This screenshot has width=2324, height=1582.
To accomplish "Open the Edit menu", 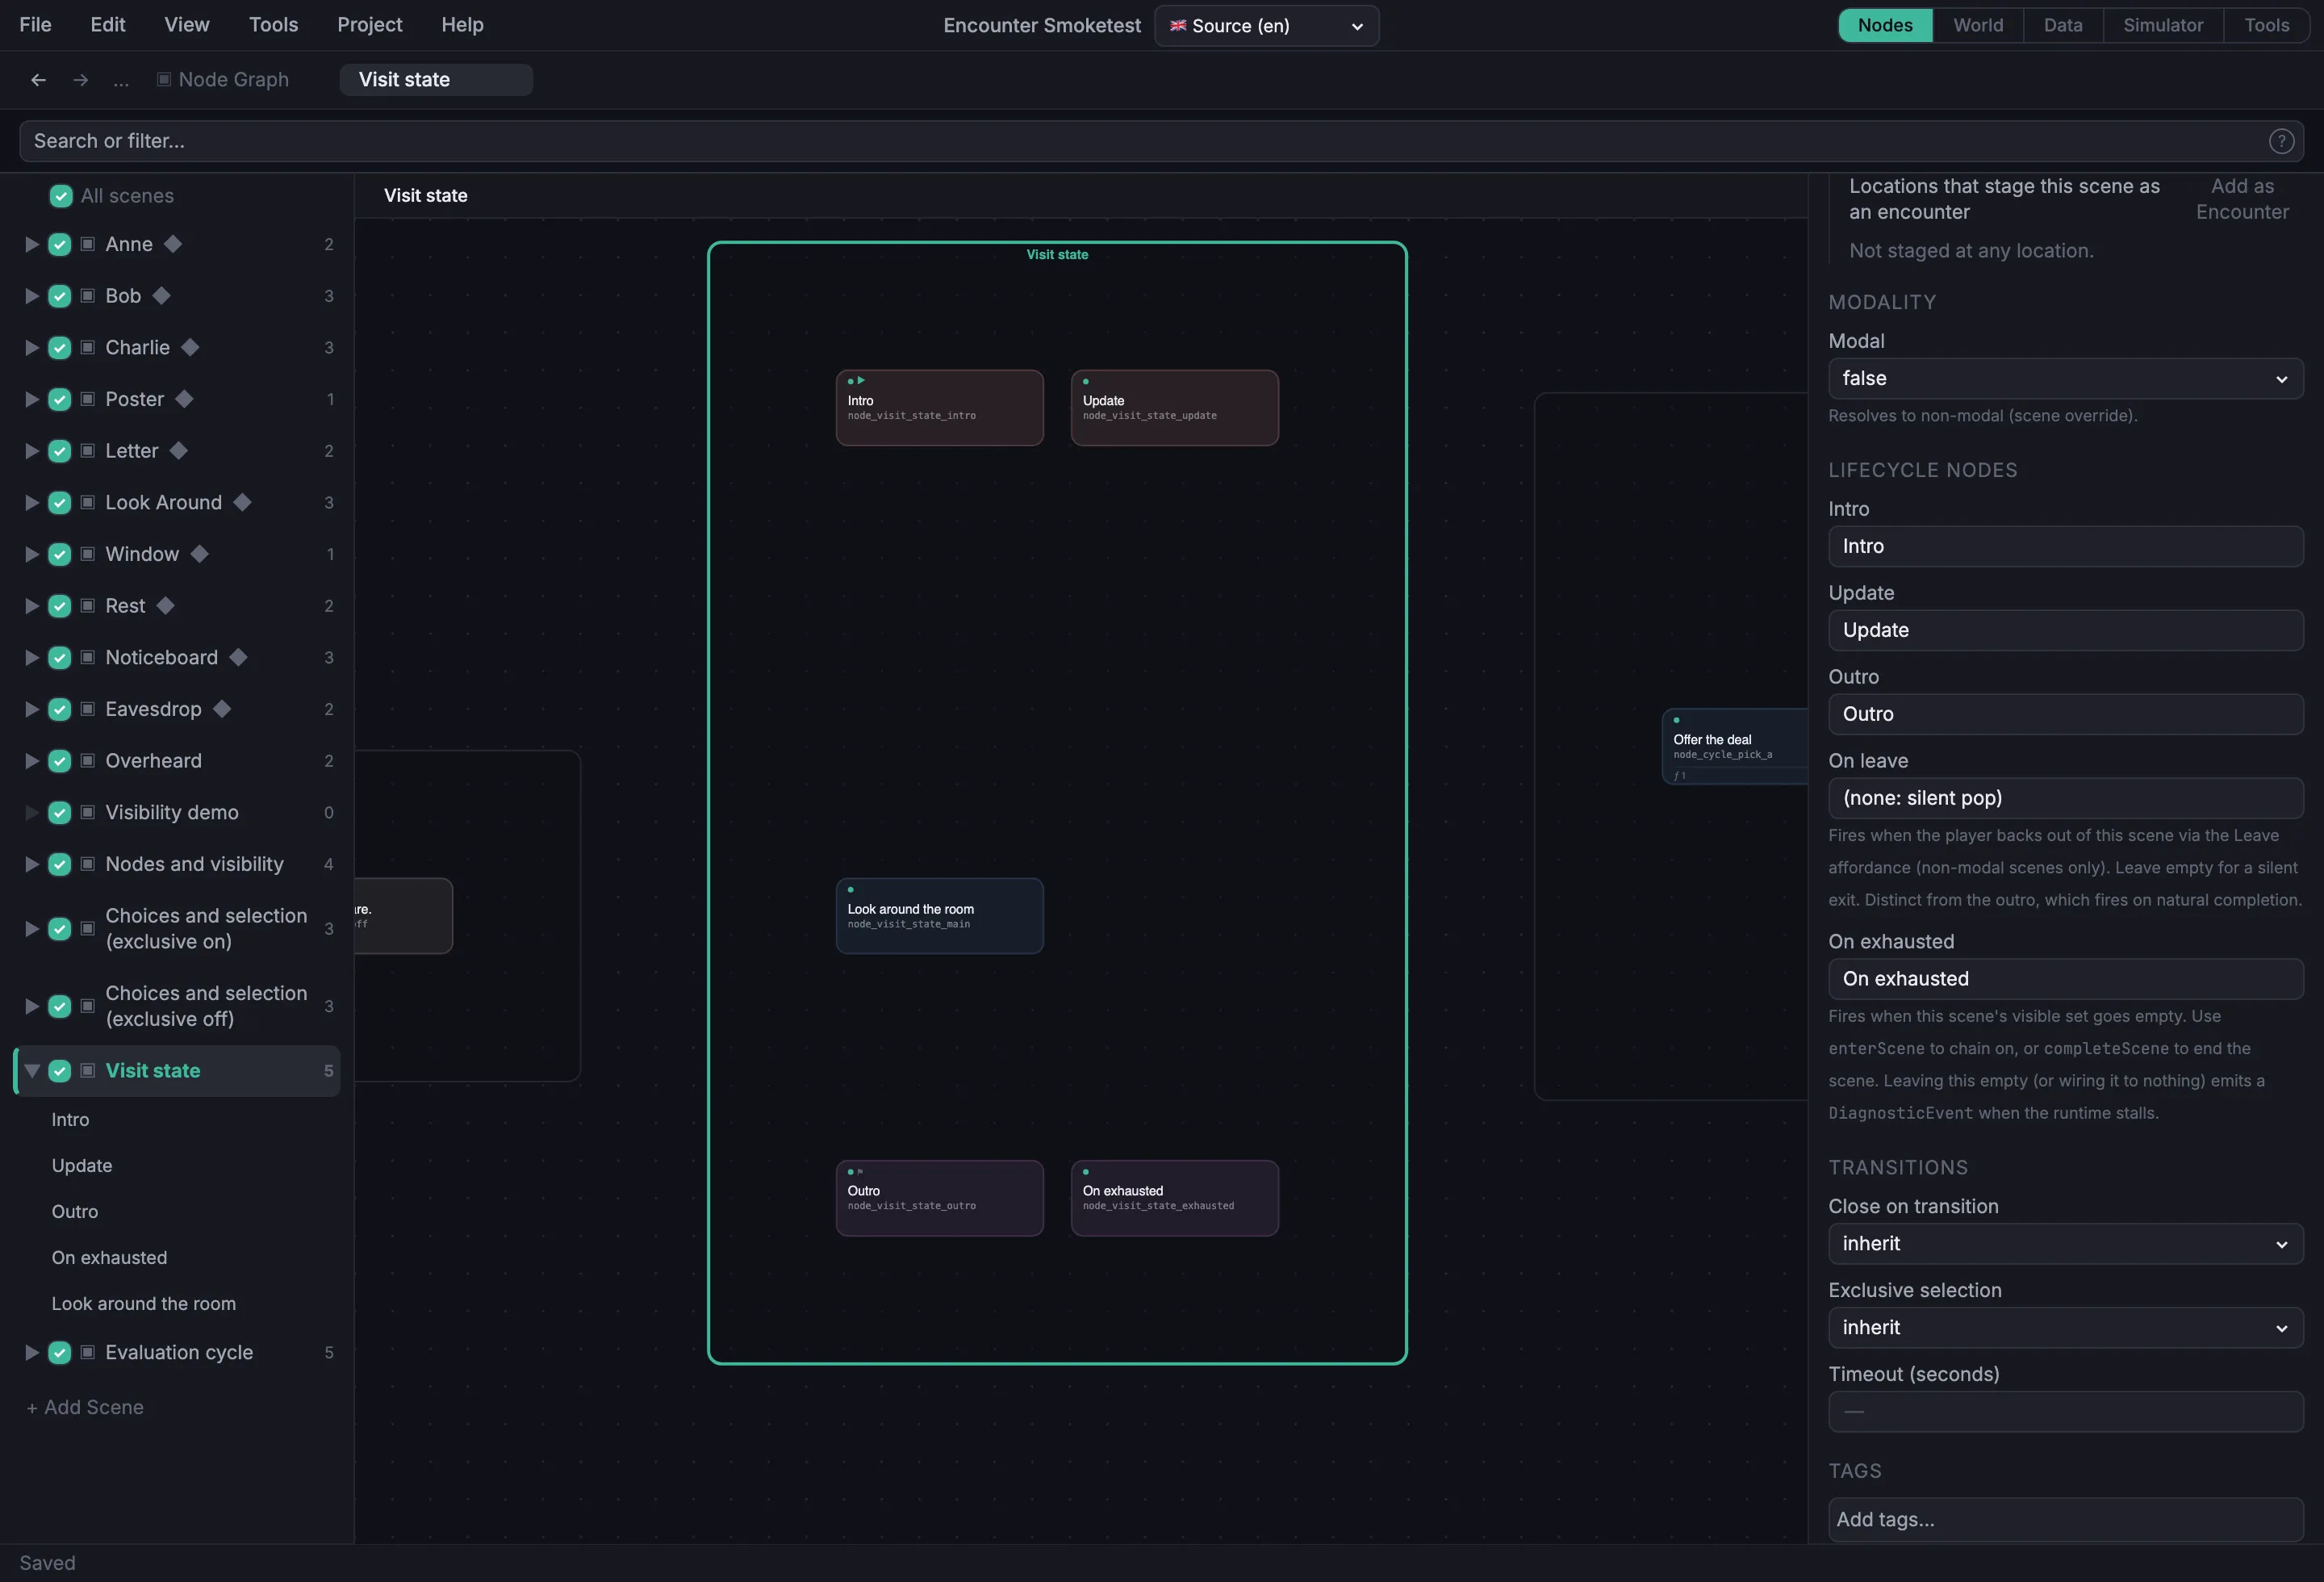I will pos(108,25).
